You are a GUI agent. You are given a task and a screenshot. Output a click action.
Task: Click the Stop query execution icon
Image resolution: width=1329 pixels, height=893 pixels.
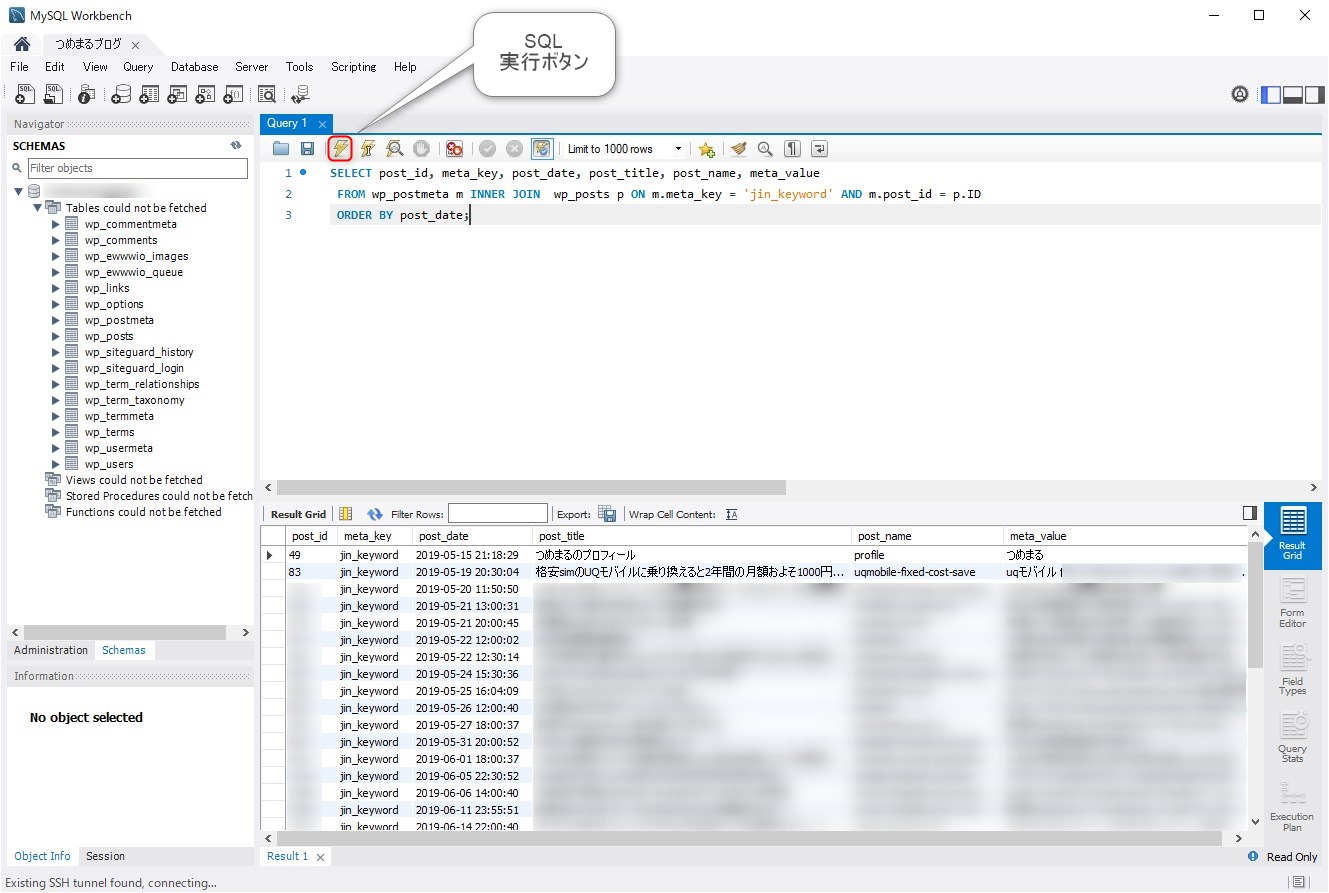[421, 148]
